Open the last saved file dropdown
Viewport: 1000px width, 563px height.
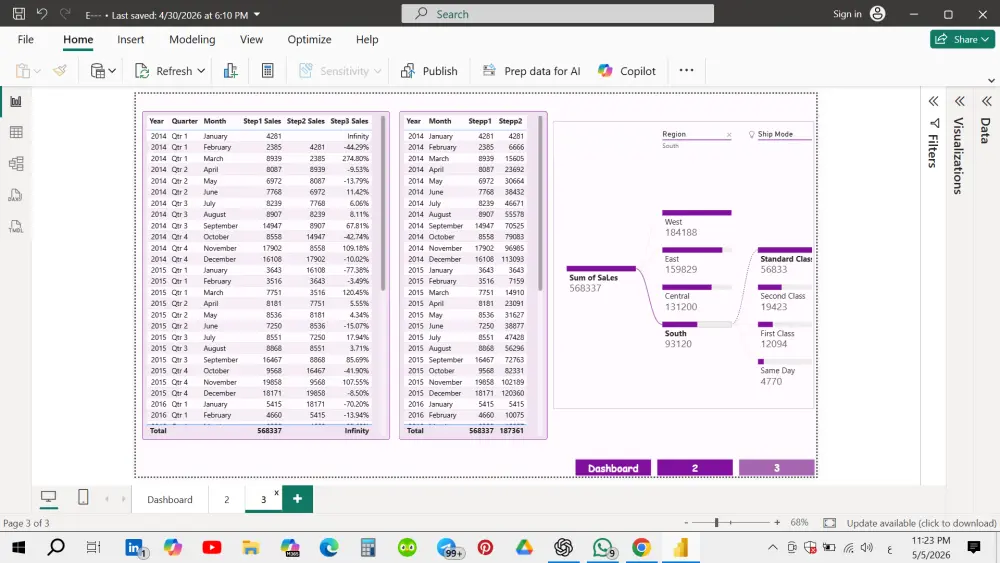pyautogui.click(x=257, y=14)
